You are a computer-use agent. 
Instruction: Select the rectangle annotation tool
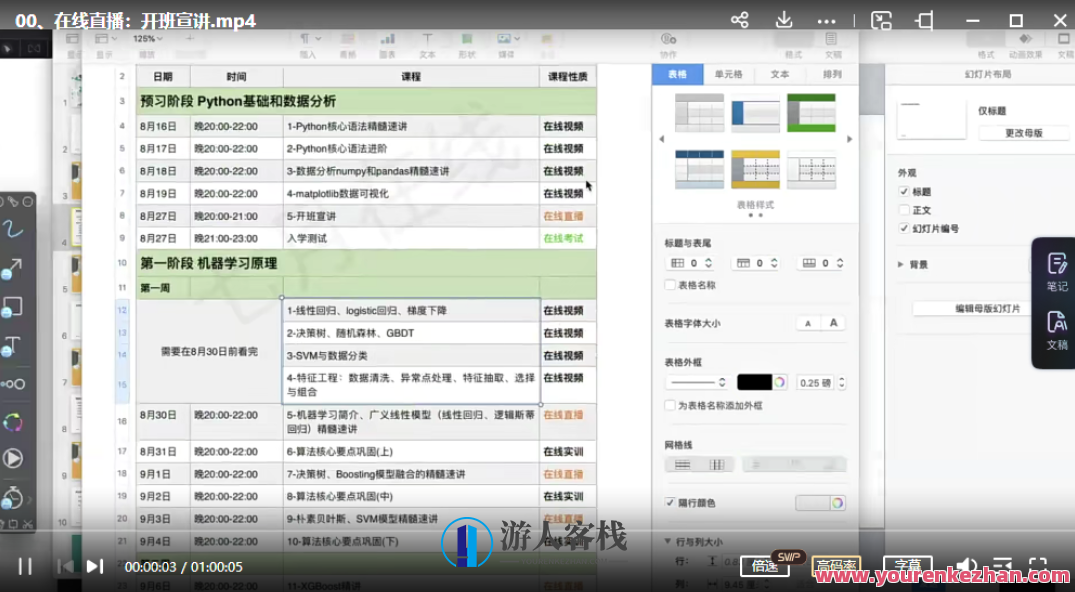[x=15, y=307]
